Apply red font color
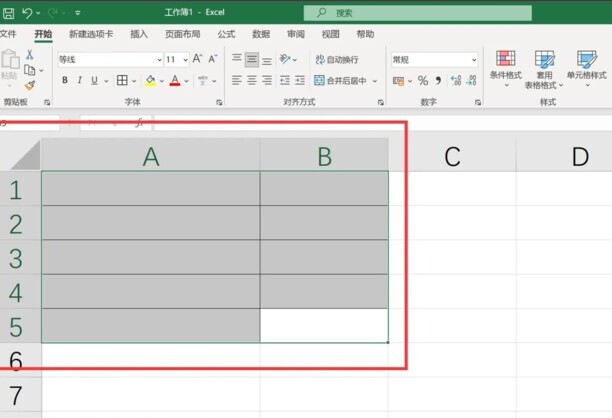The height and width of the screenshot is (418, 612). pos(175,80)
